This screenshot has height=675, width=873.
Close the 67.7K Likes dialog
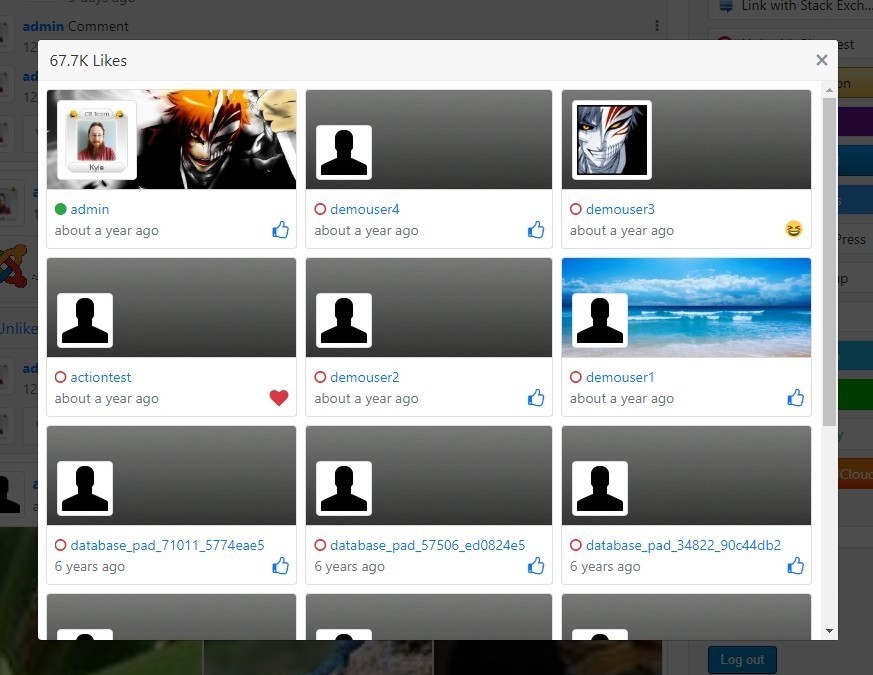[x=821, y=60]
